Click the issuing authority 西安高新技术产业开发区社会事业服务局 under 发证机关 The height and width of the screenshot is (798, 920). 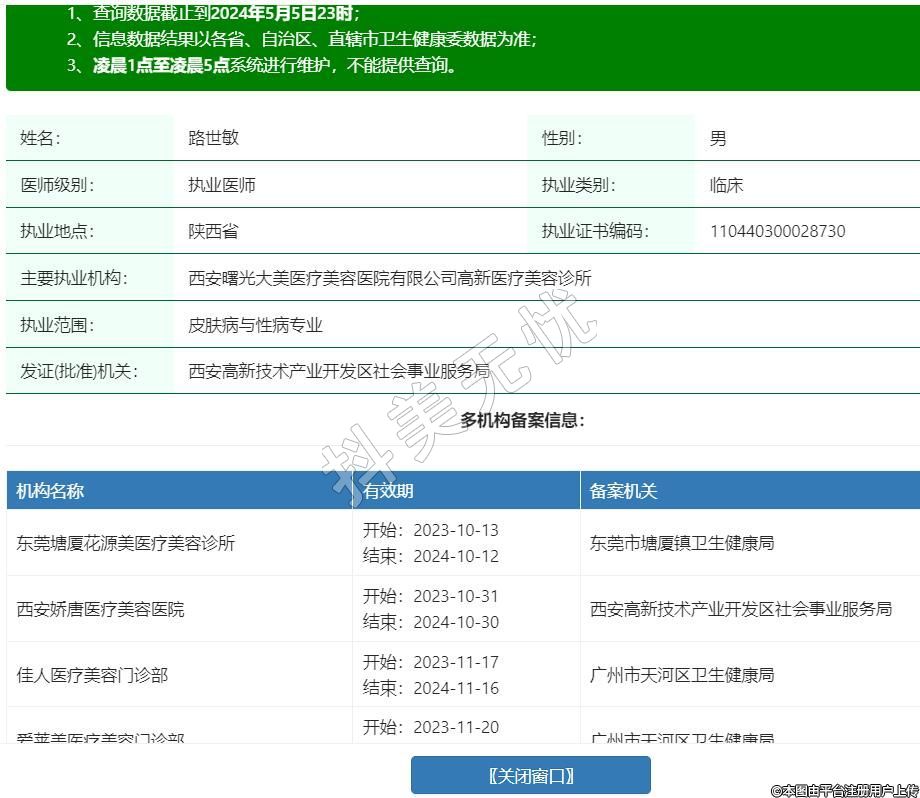tap(339, 371)
